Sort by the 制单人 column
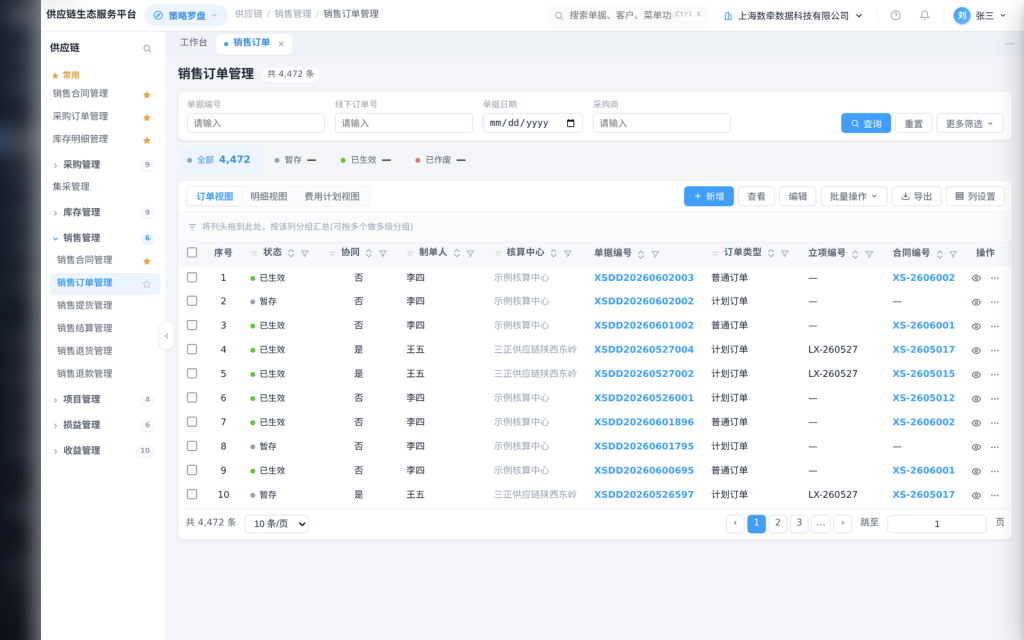 [x=457, y=253]
